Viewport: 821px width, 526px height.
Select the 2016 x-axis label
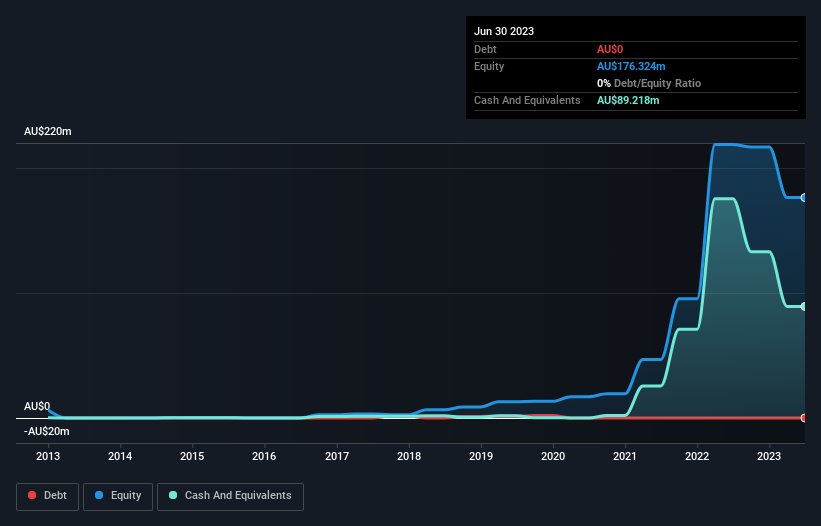(264, 456)
